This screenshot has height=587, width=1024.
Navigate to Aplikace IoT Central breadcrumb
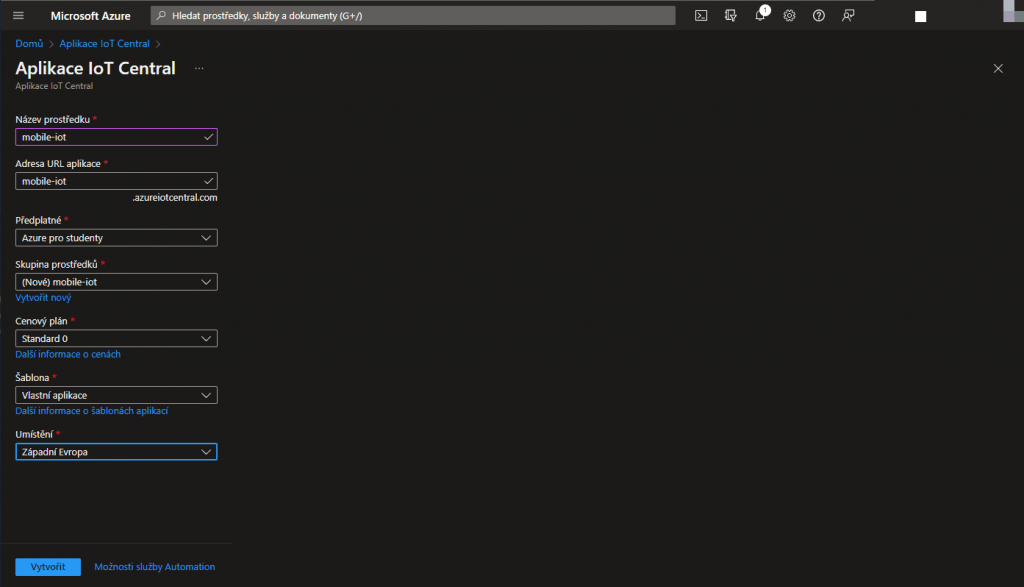(104, 44)
